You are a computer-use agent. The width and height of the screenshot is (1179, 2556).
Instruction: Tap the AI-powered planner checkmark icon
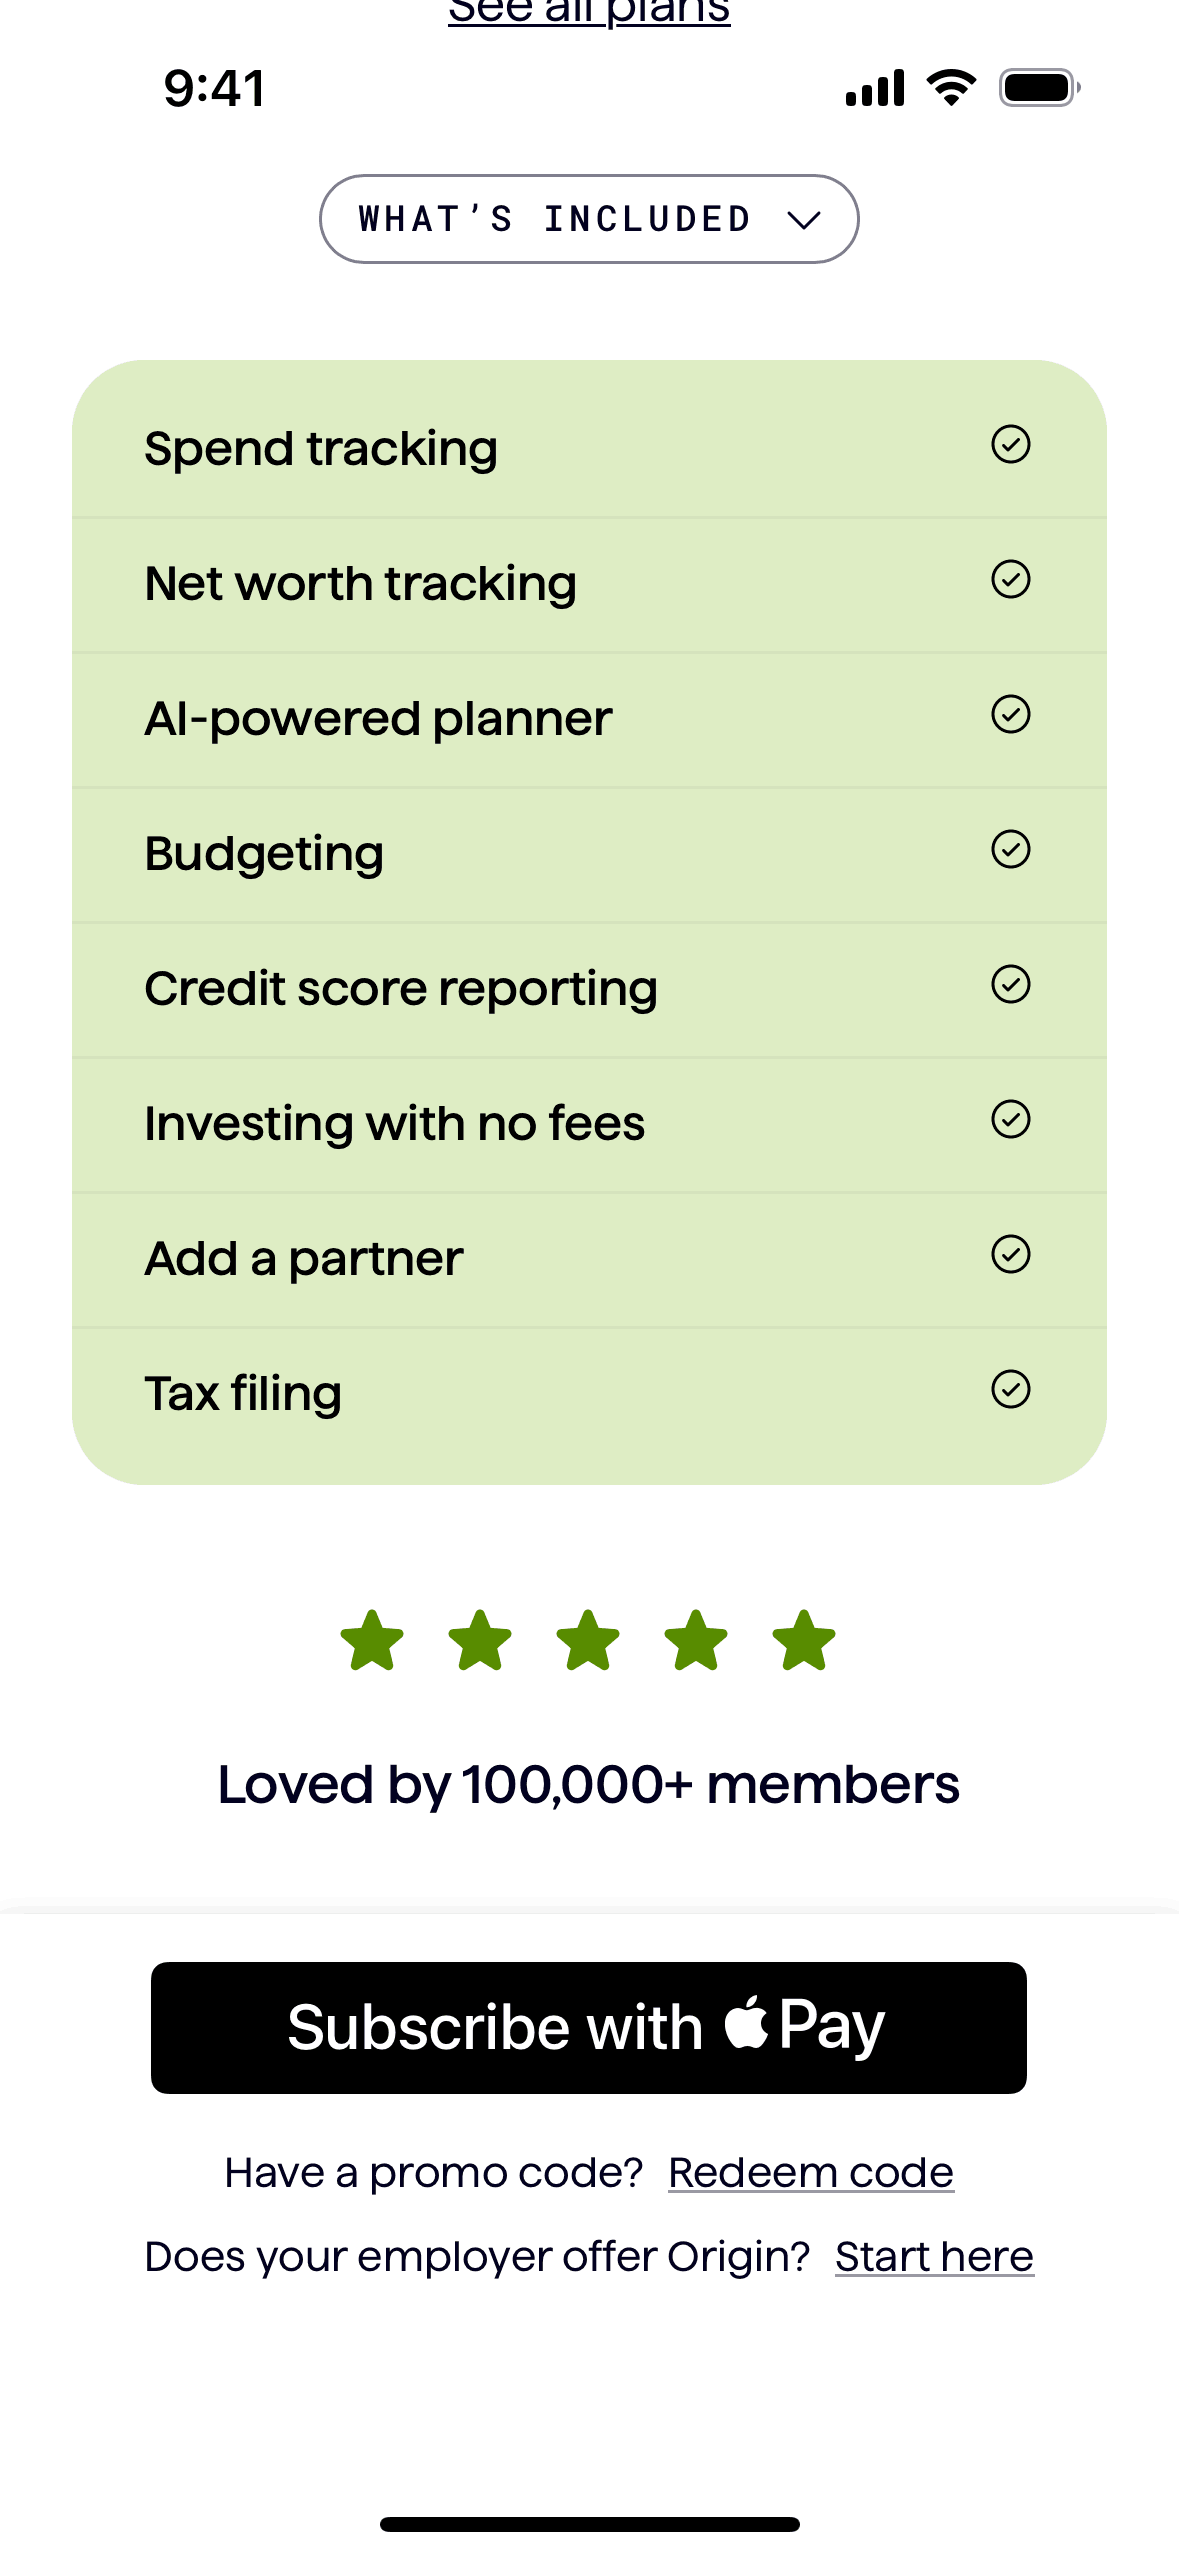pos(1010,714)
